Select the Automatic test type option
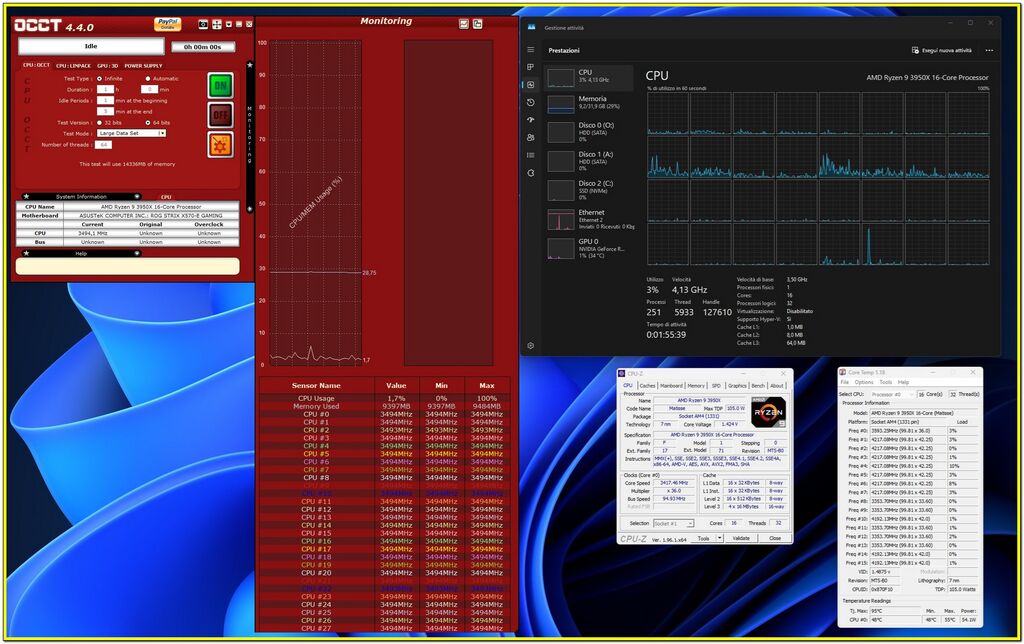Viewport: 1024px width, 644px height. tap(149, 78)
